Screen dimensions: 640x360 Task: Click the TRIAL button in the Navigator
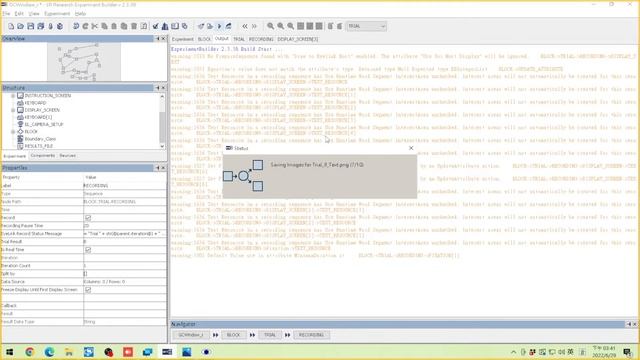[x=270, y=335]
